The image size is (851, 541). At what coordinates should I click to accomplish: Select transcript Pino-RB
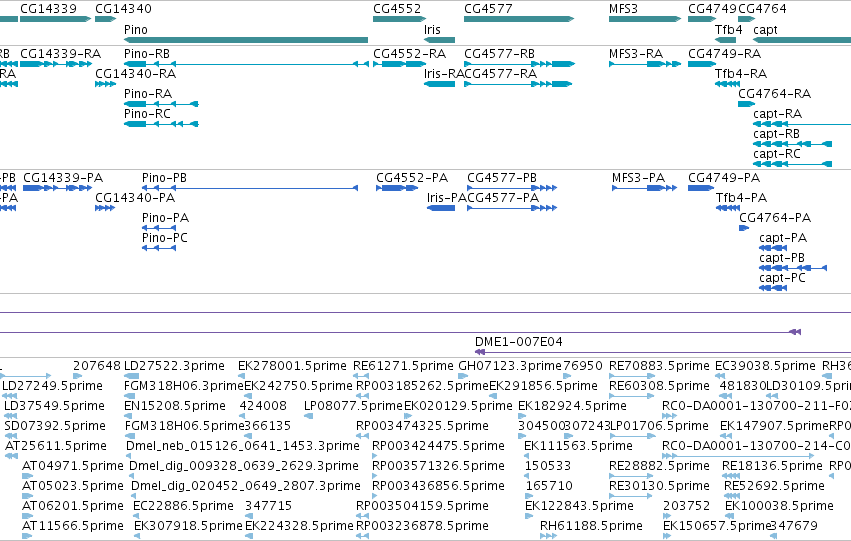click(x=246, y=64)
